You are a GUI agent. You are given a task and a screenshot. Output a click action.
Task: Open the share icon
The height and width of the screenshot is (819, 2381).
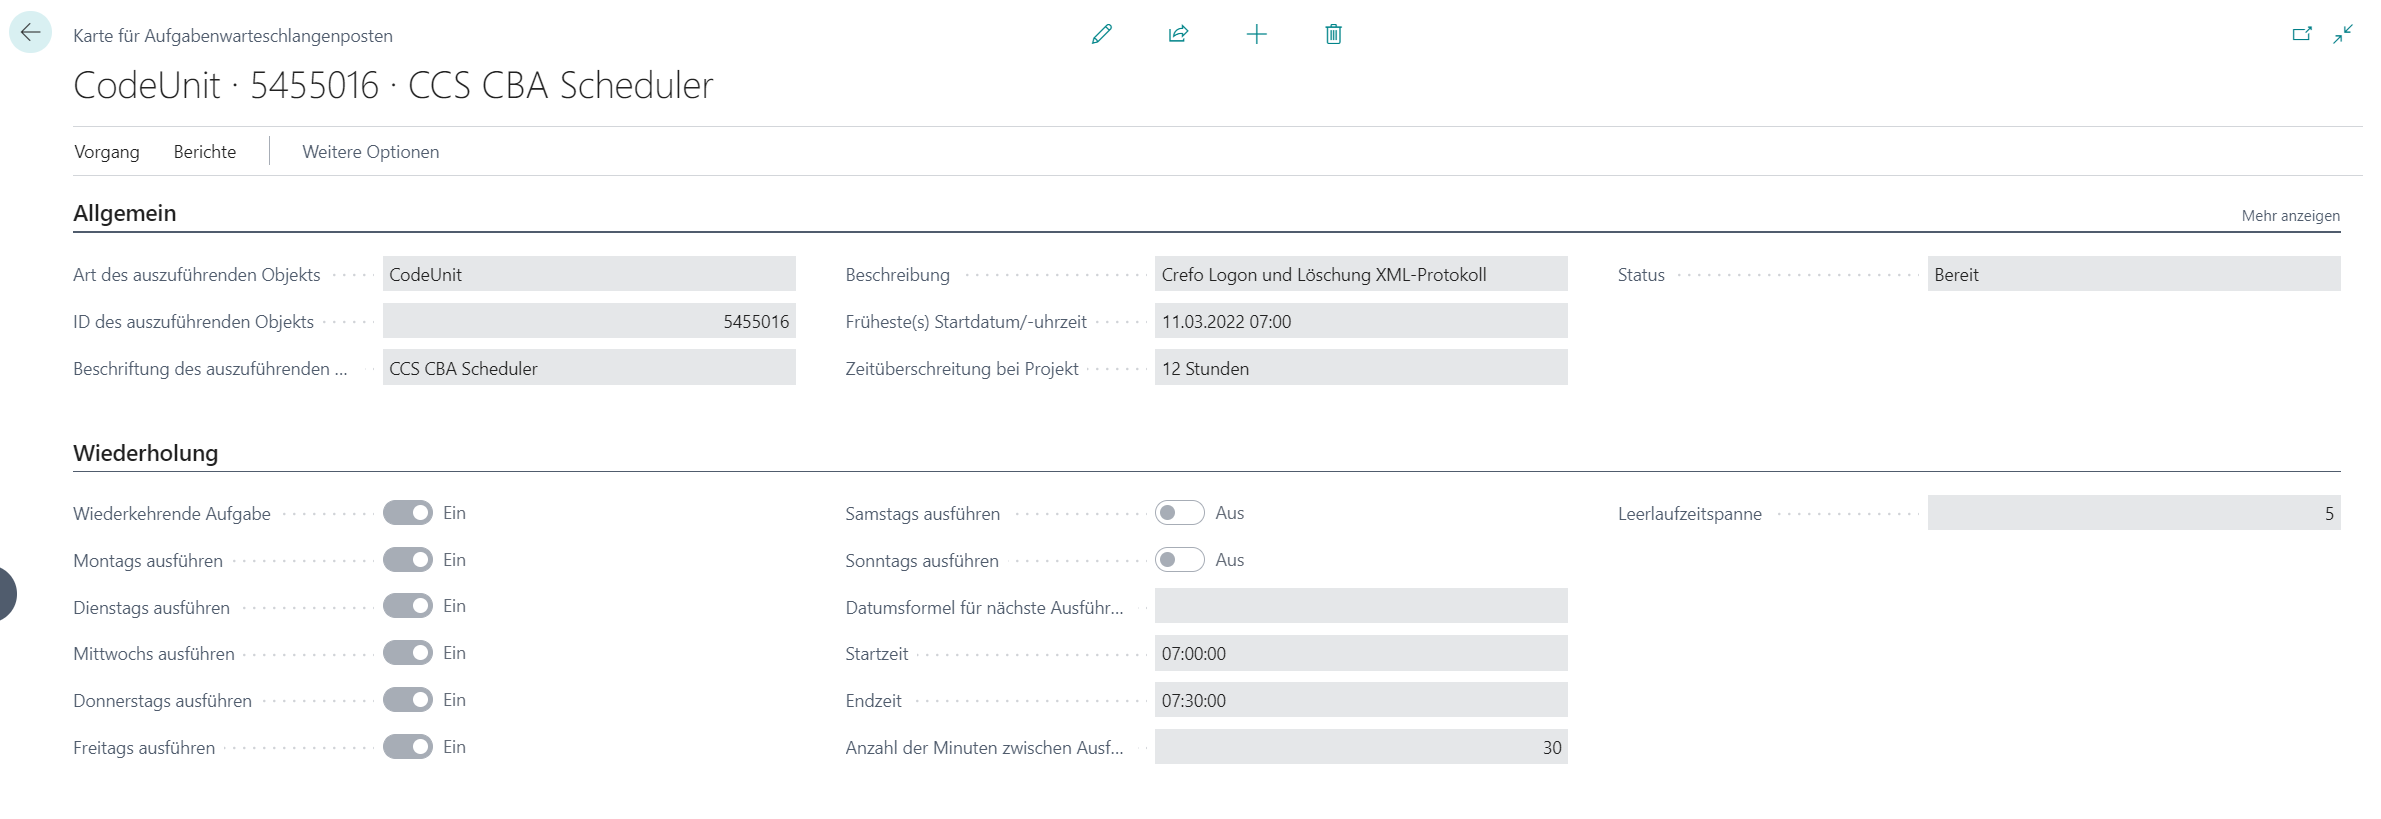pos(1178,35)
